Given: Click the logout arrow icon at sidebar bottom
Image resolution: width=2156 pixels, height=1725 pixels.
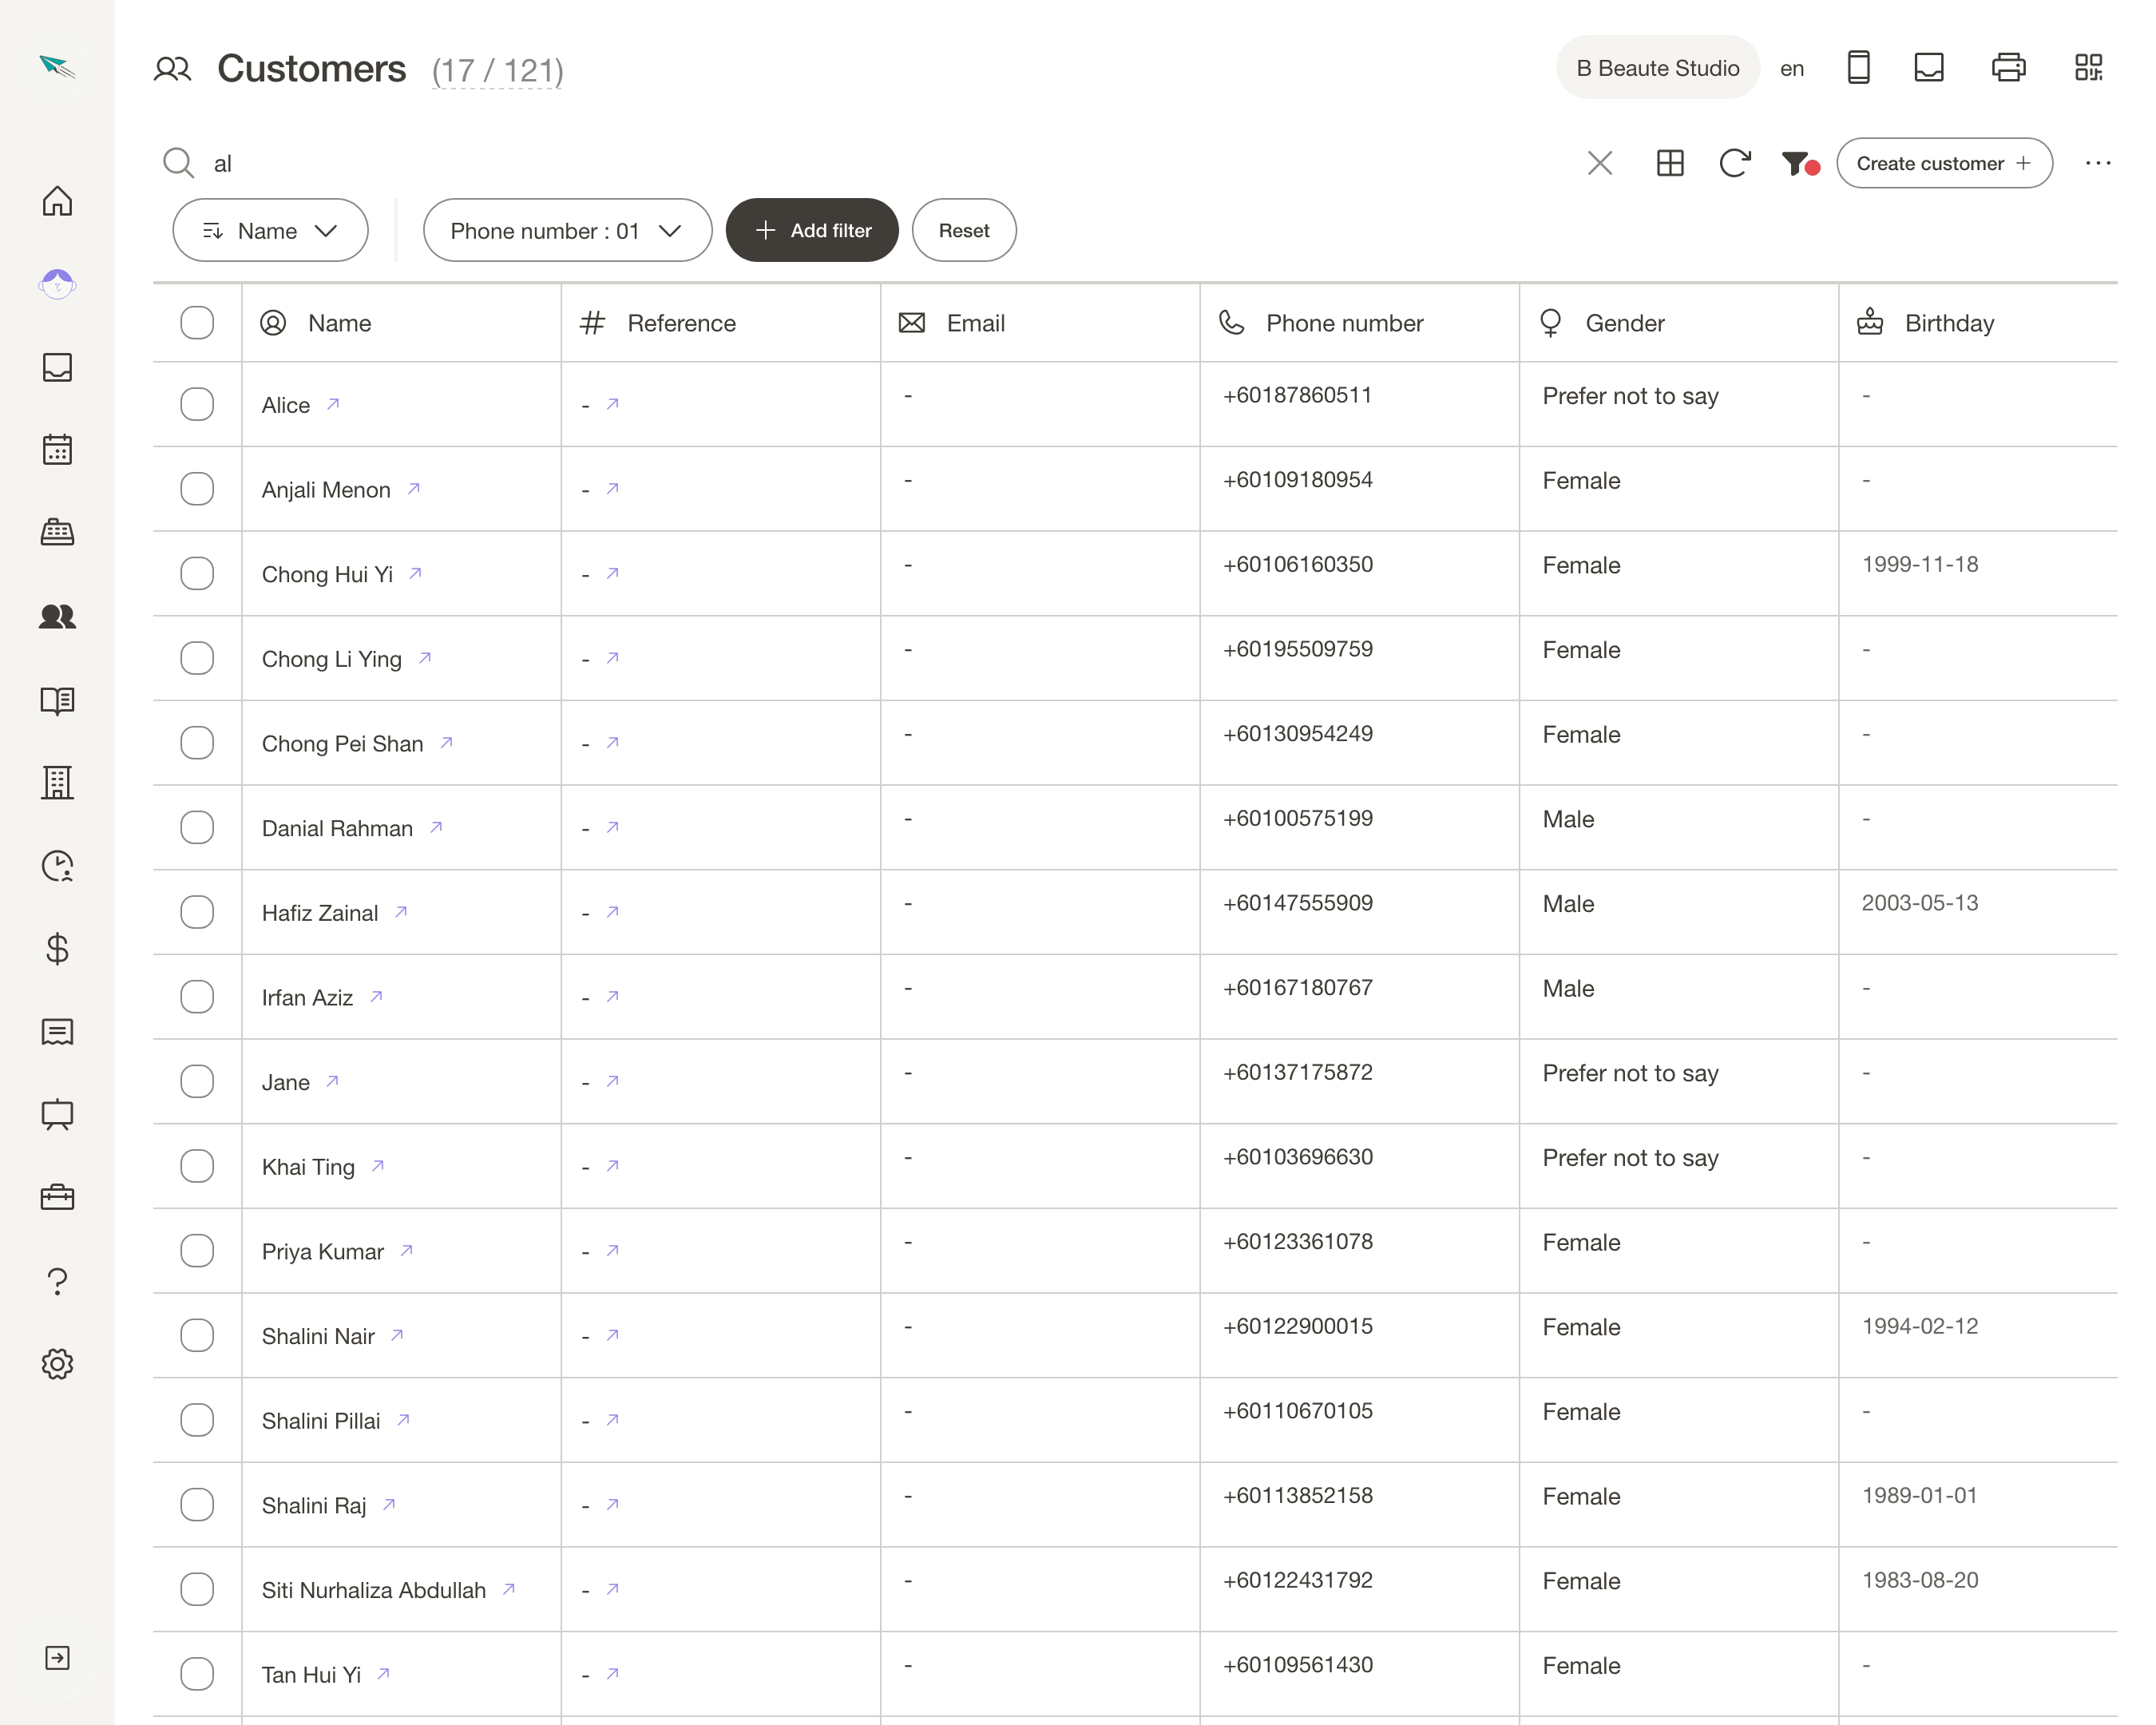Looking at the screenshot, I should [x=57, y=1658].
